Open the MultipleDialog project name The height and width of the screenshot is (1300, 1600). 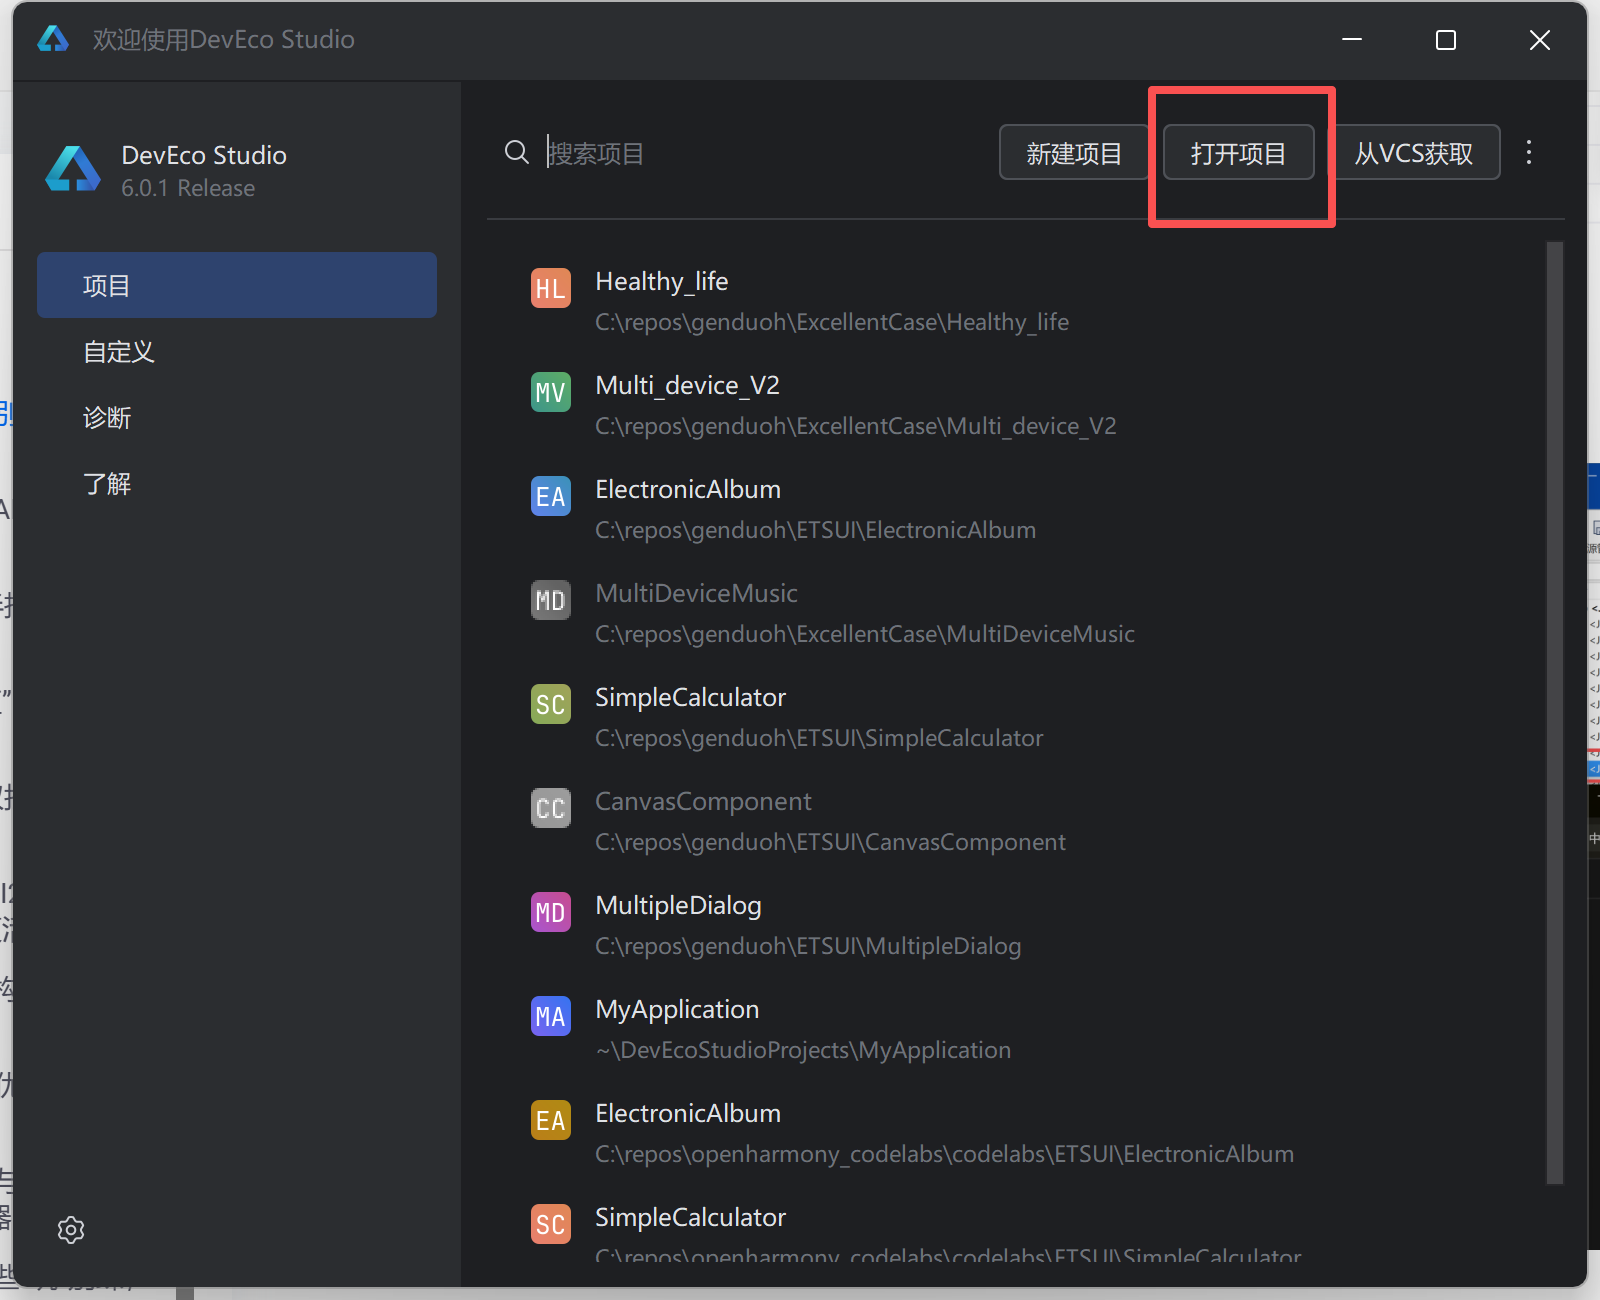[678, 905]
